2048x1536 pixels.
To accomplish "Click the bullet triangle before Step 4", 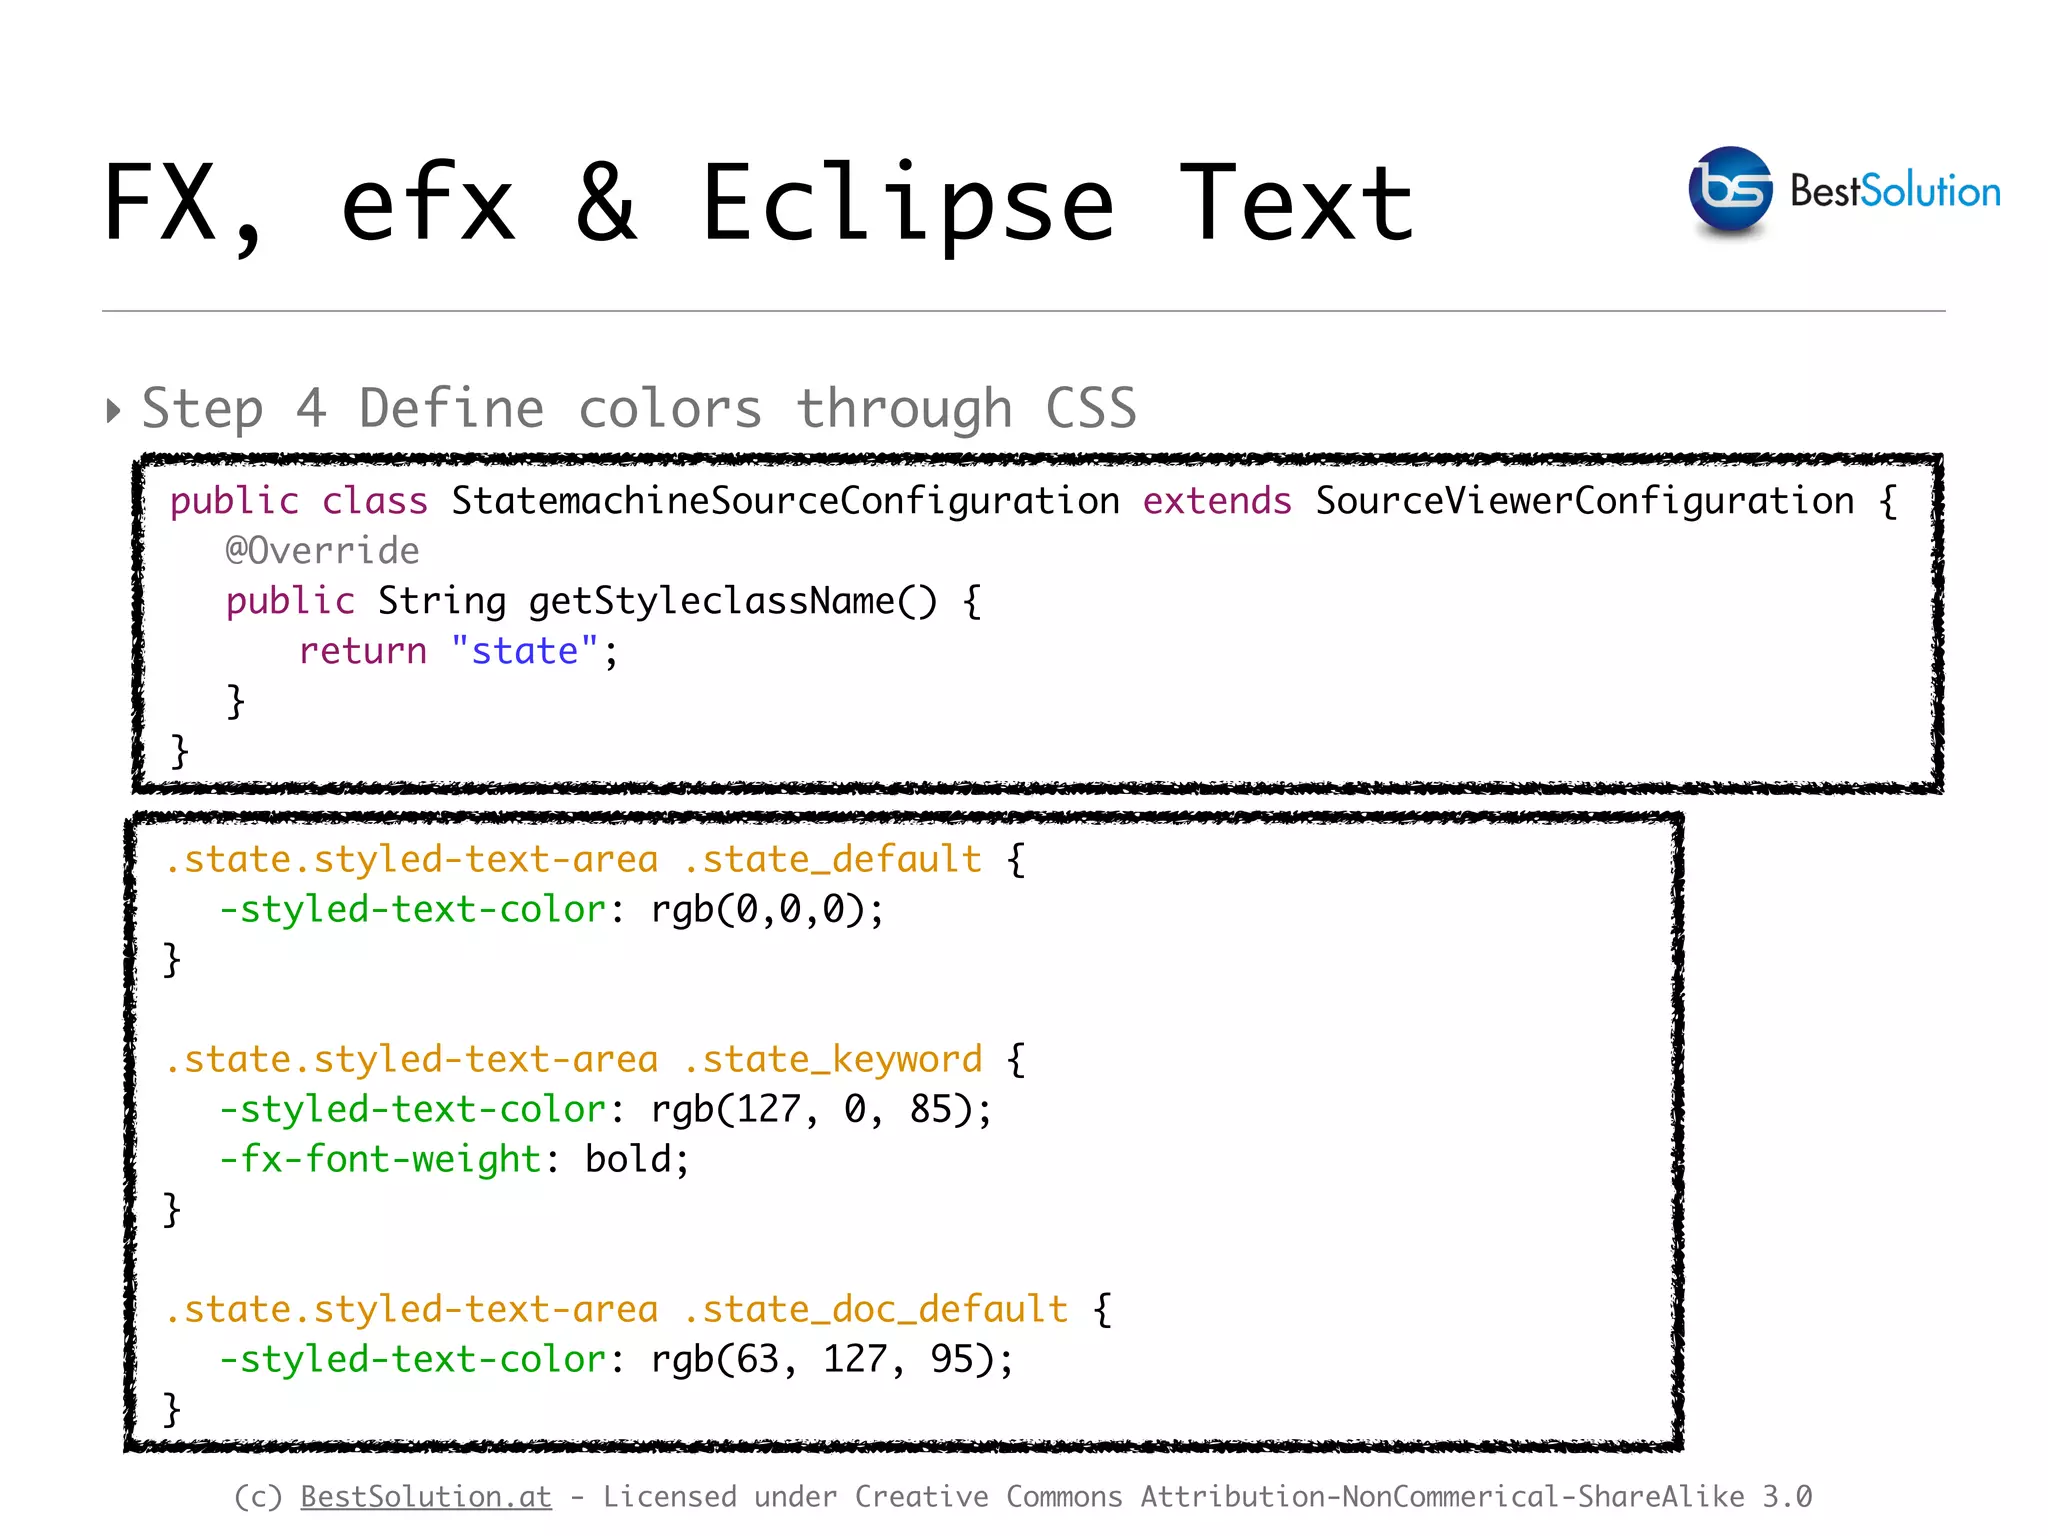I will tap(113, 410).
